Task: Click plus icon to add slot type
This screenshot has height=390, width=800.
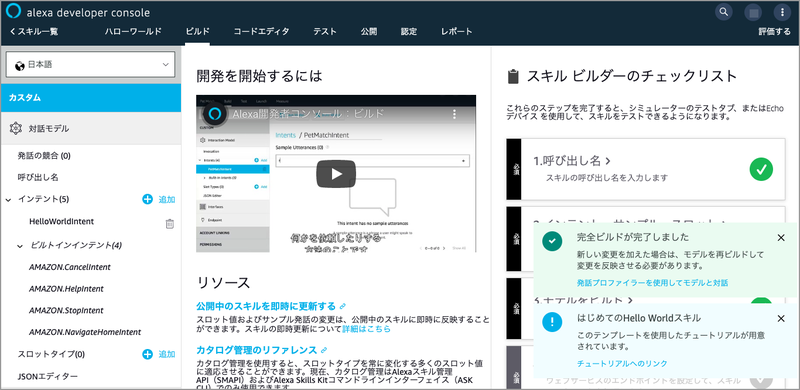Action: click(x=147, y=354)
